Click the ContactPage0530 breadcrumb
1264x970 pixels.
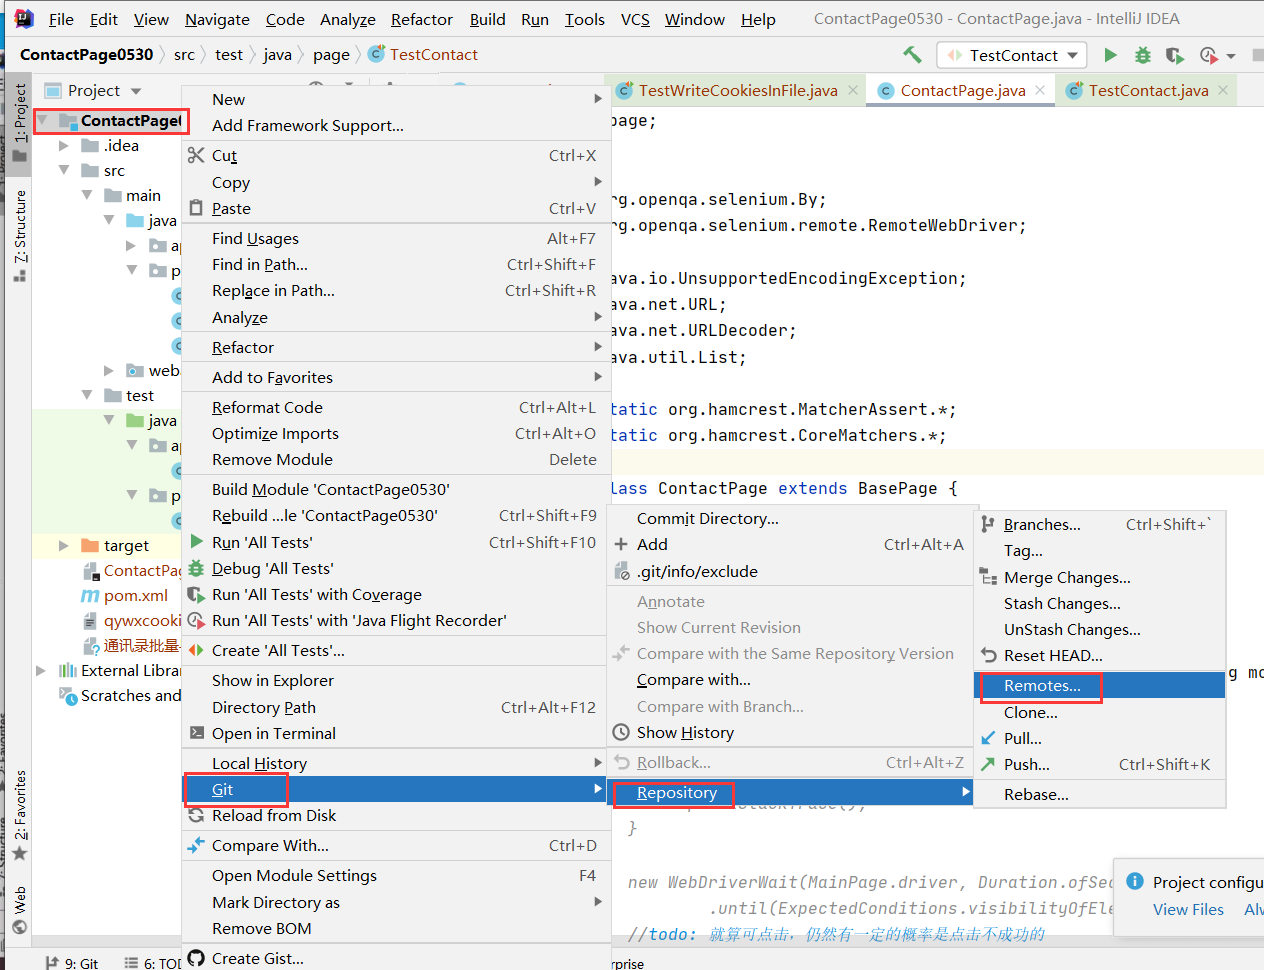(87, 55)
